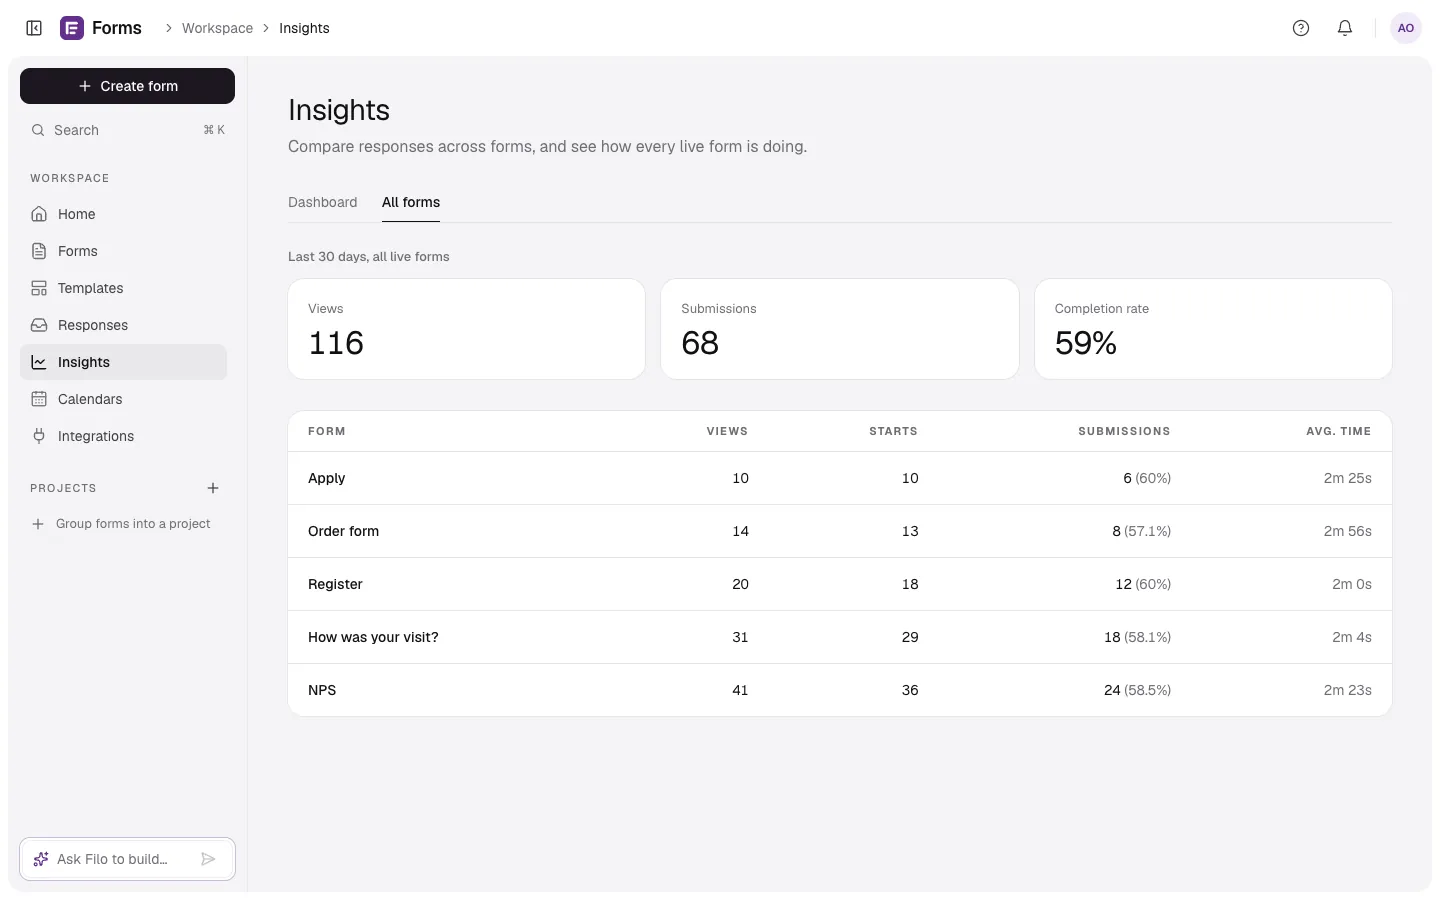This screenshot has height=900, width=1440.
Task: Go to Templates in the sidebar
Action: [x=123, y=288]
